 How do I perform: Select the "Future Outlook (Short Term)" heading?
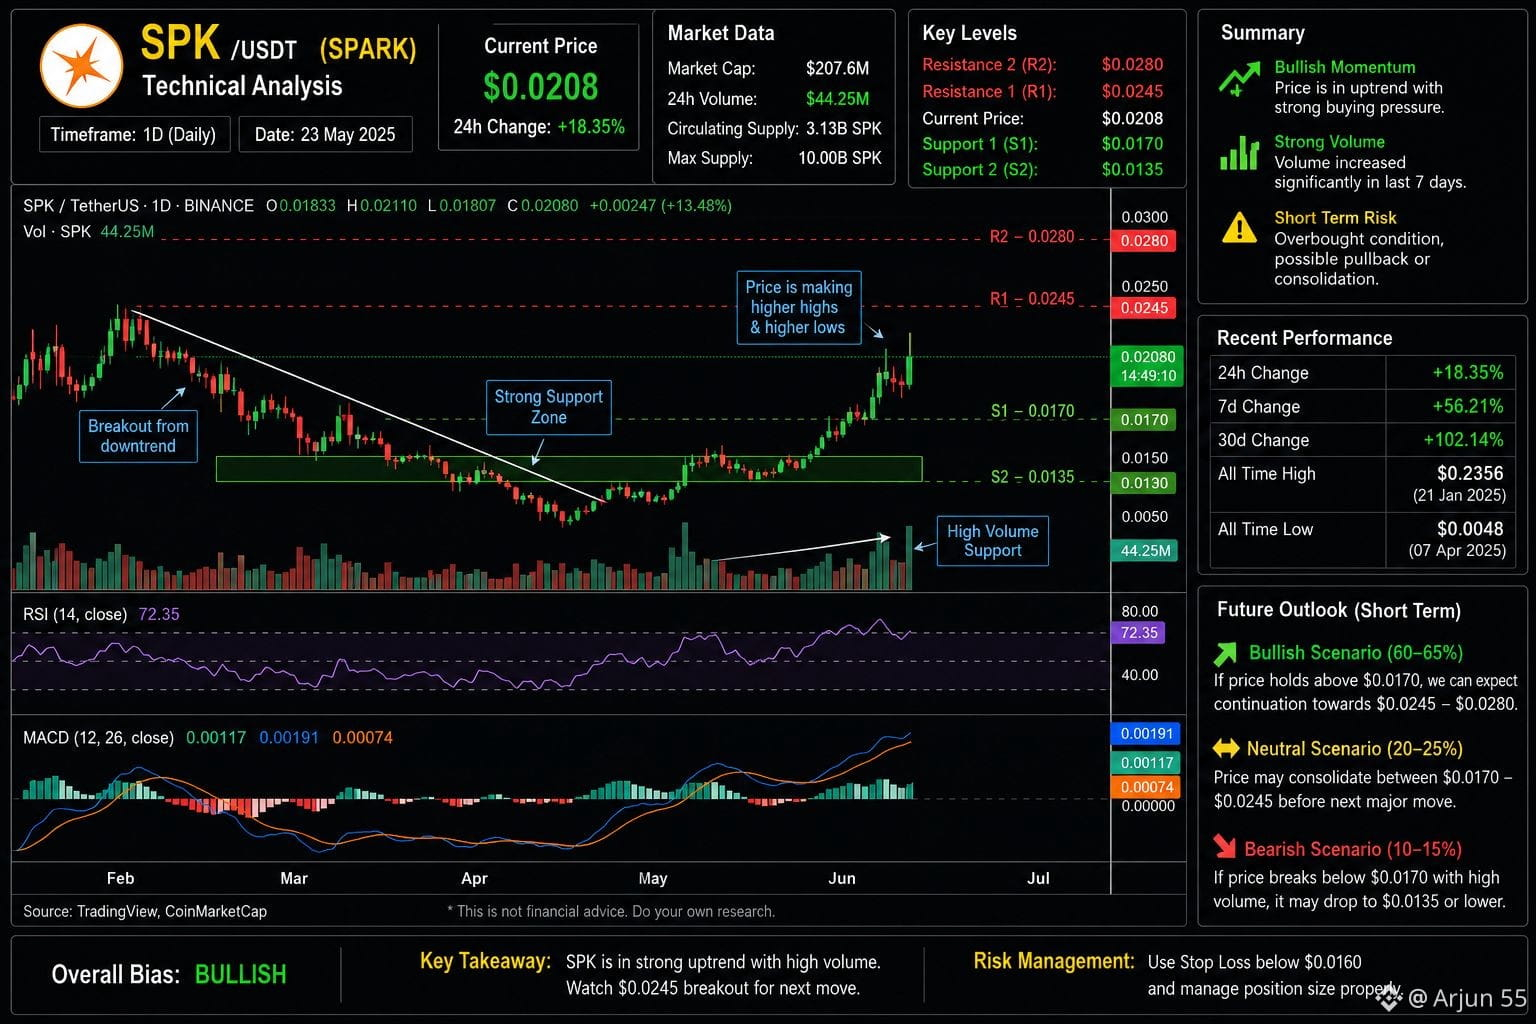point(1339,611)
